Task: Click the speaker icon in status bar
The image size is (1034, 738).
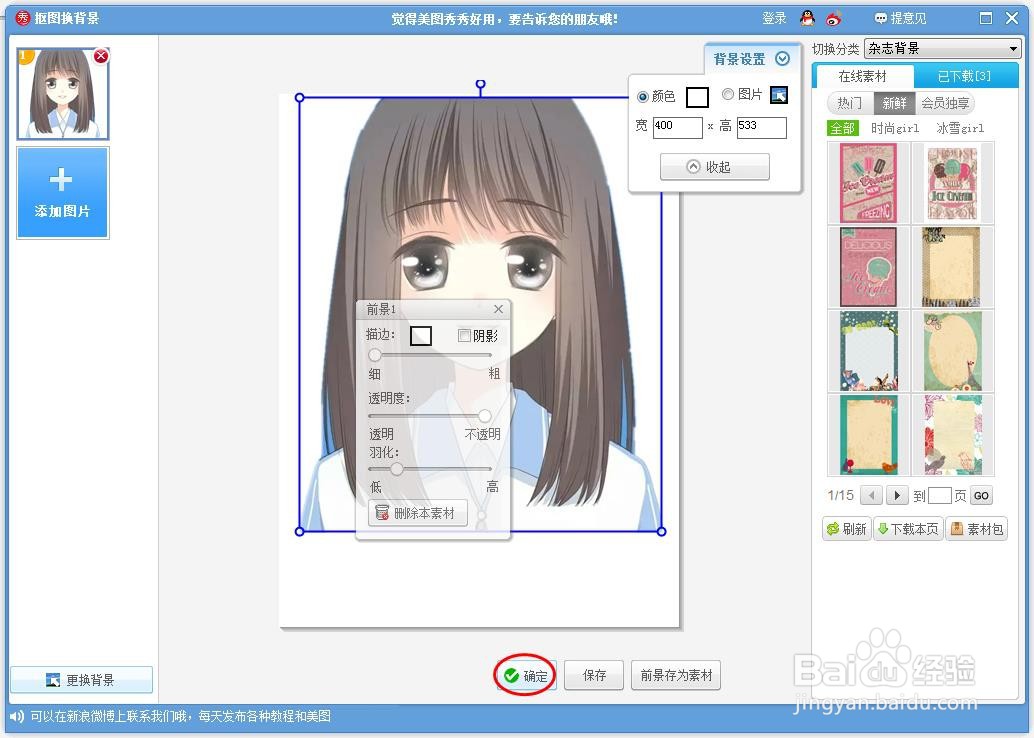Action: (16, 716)
